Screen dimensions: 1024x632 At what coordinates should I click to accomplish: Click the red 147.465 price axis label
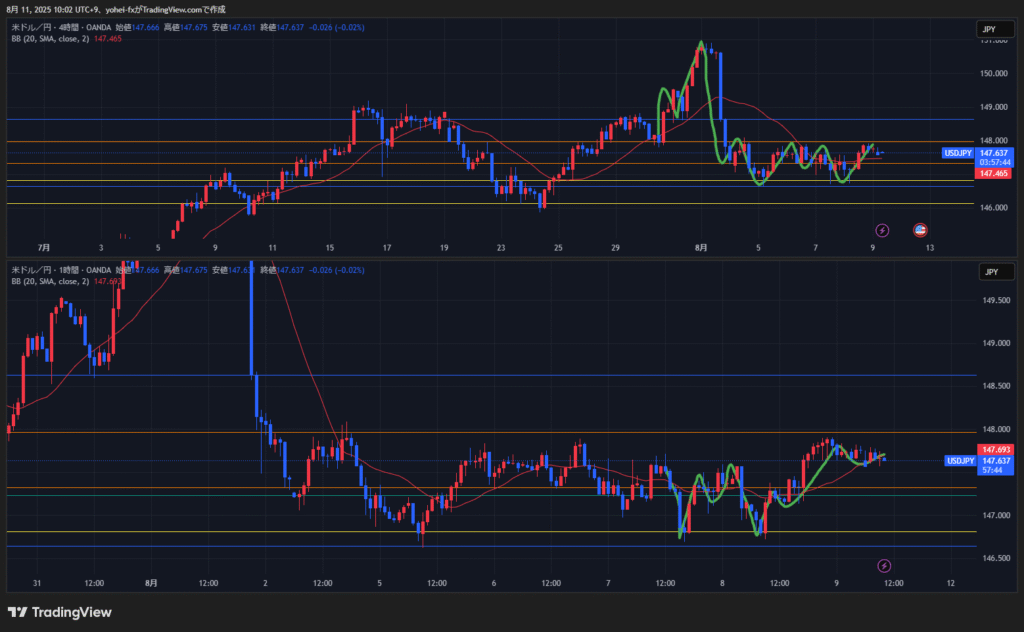994,174
